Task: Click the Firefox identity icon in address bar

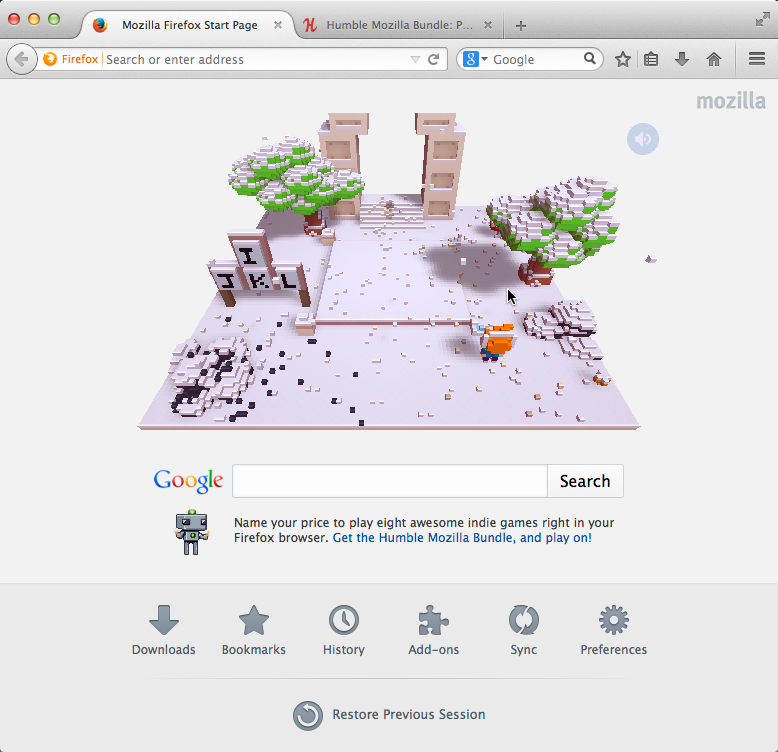Action: (x=50, y=59)
